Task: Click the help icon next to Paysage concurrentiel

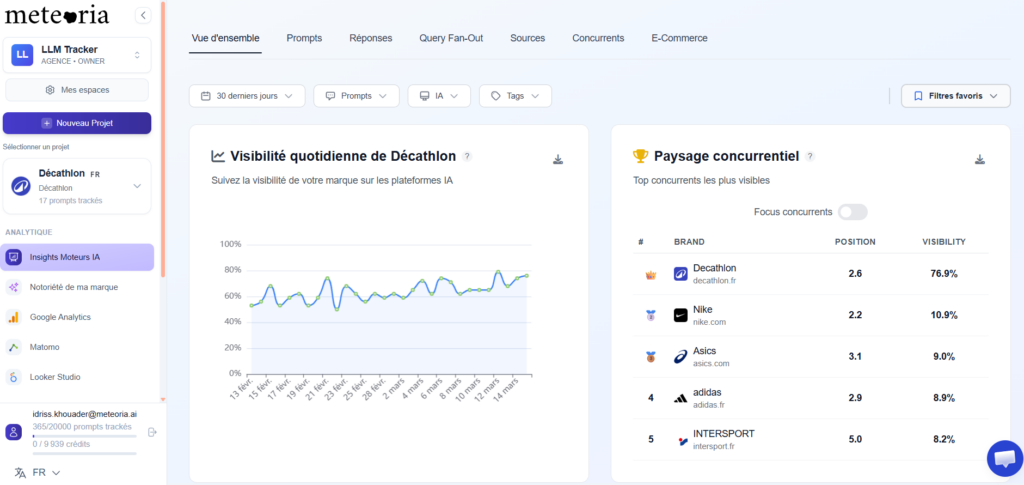Action: [x=810, y=156]
